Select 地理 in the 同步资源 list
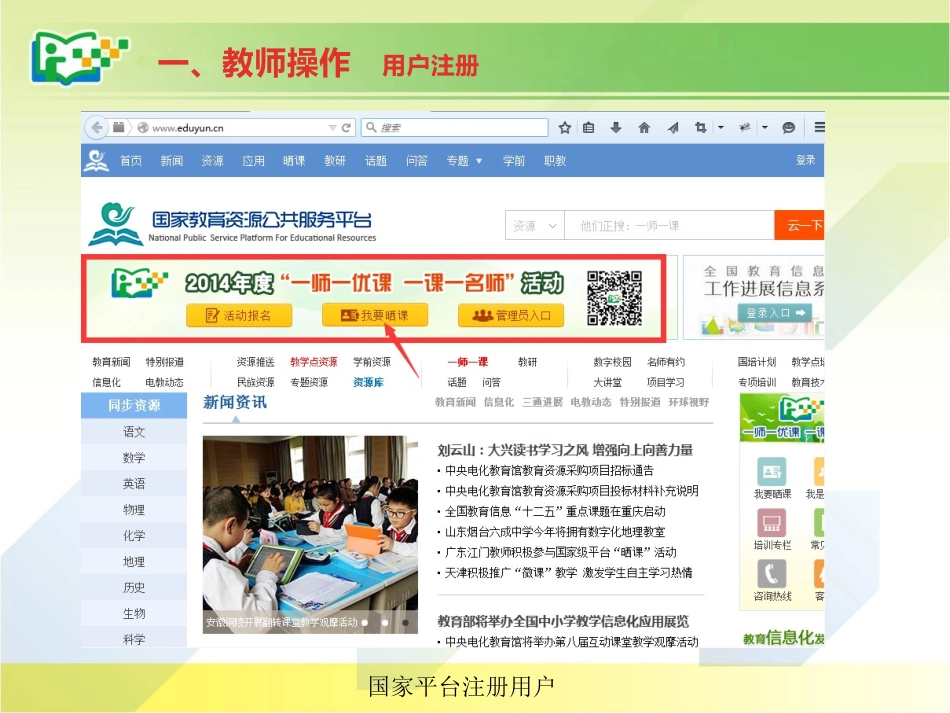 click(134, 562)
